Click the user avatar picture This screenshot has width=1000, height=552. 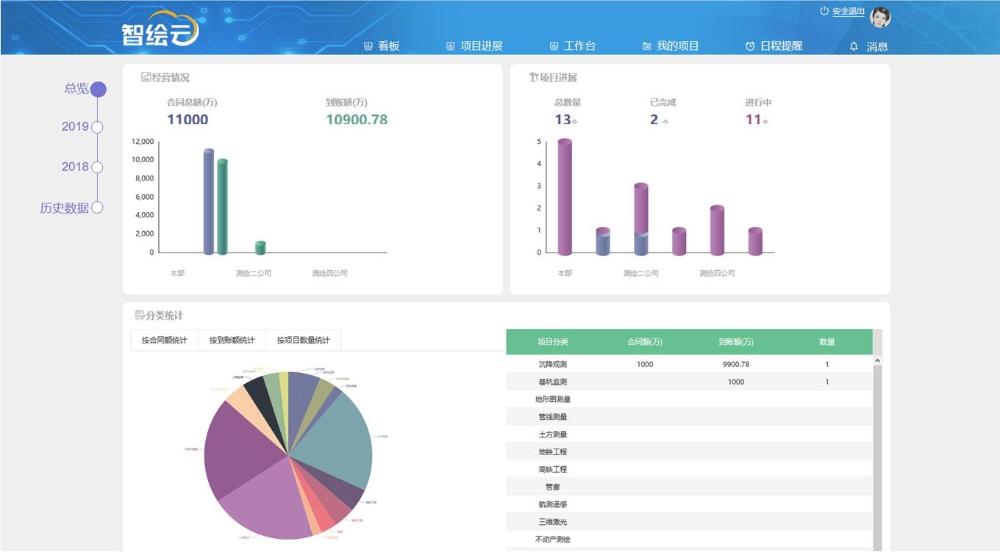point(880,17)
